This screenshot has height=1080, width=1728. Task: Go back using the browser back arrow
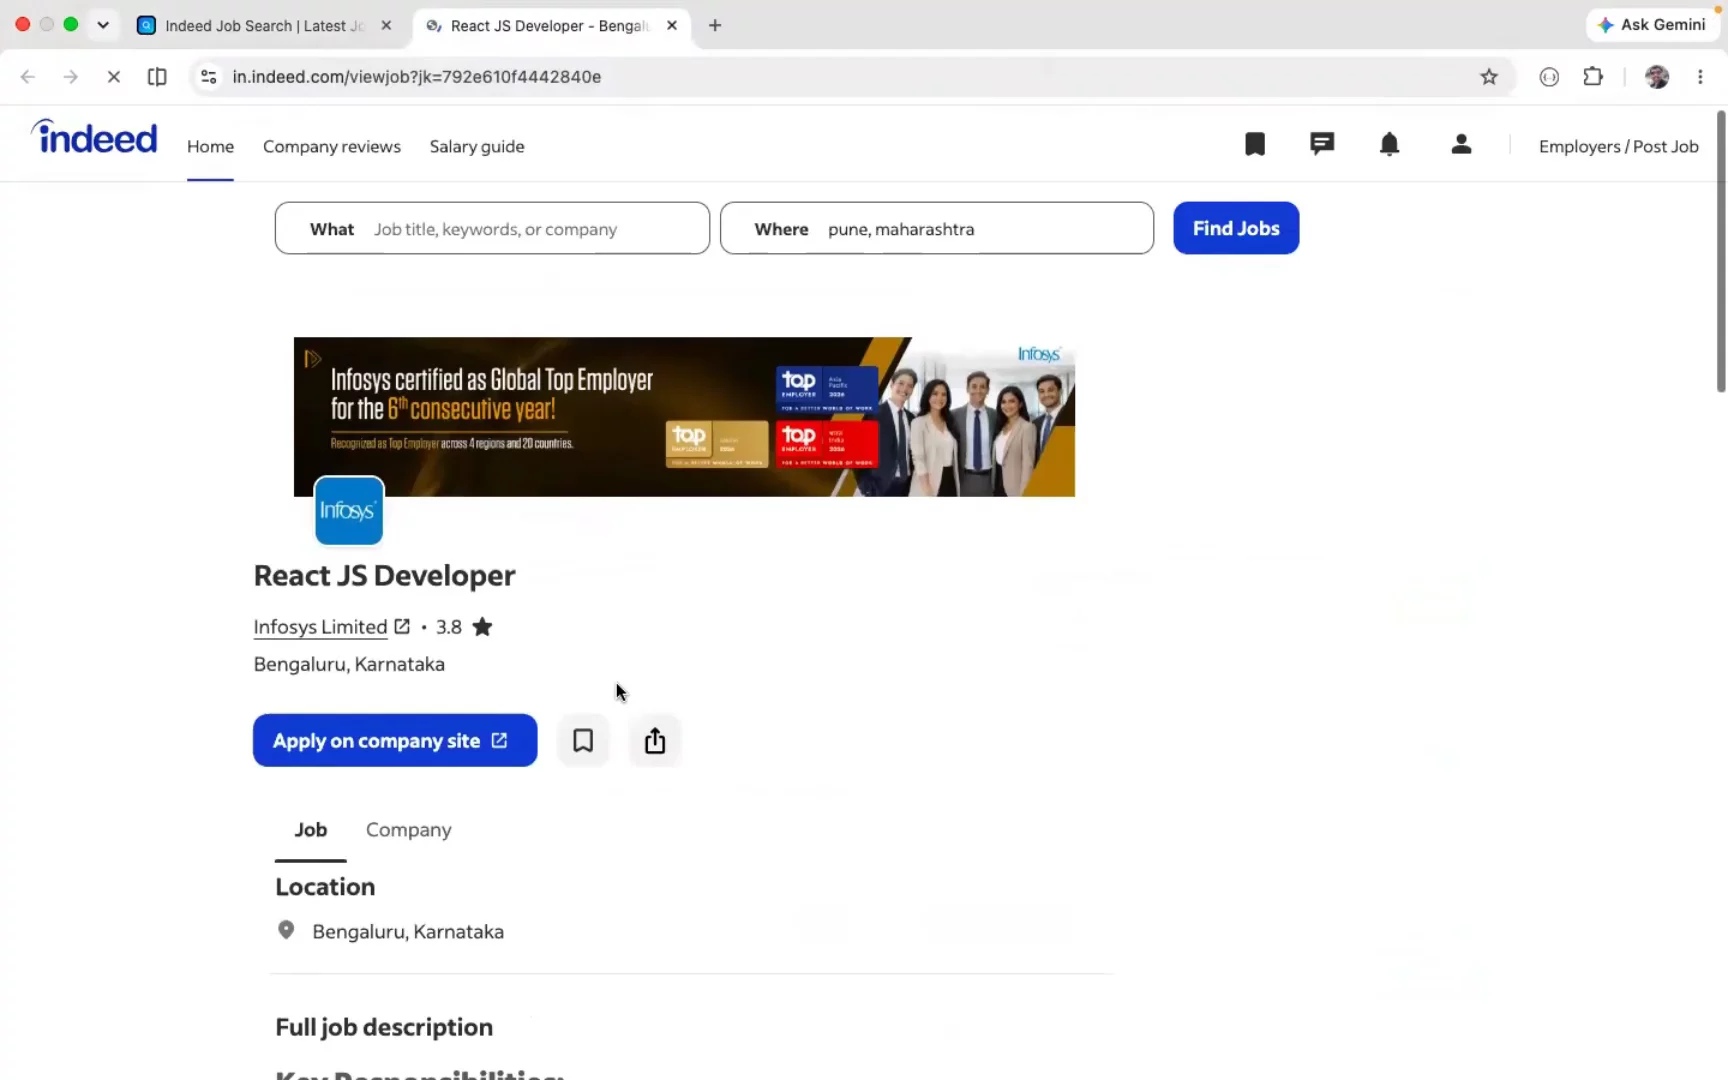tap(27, 77)
